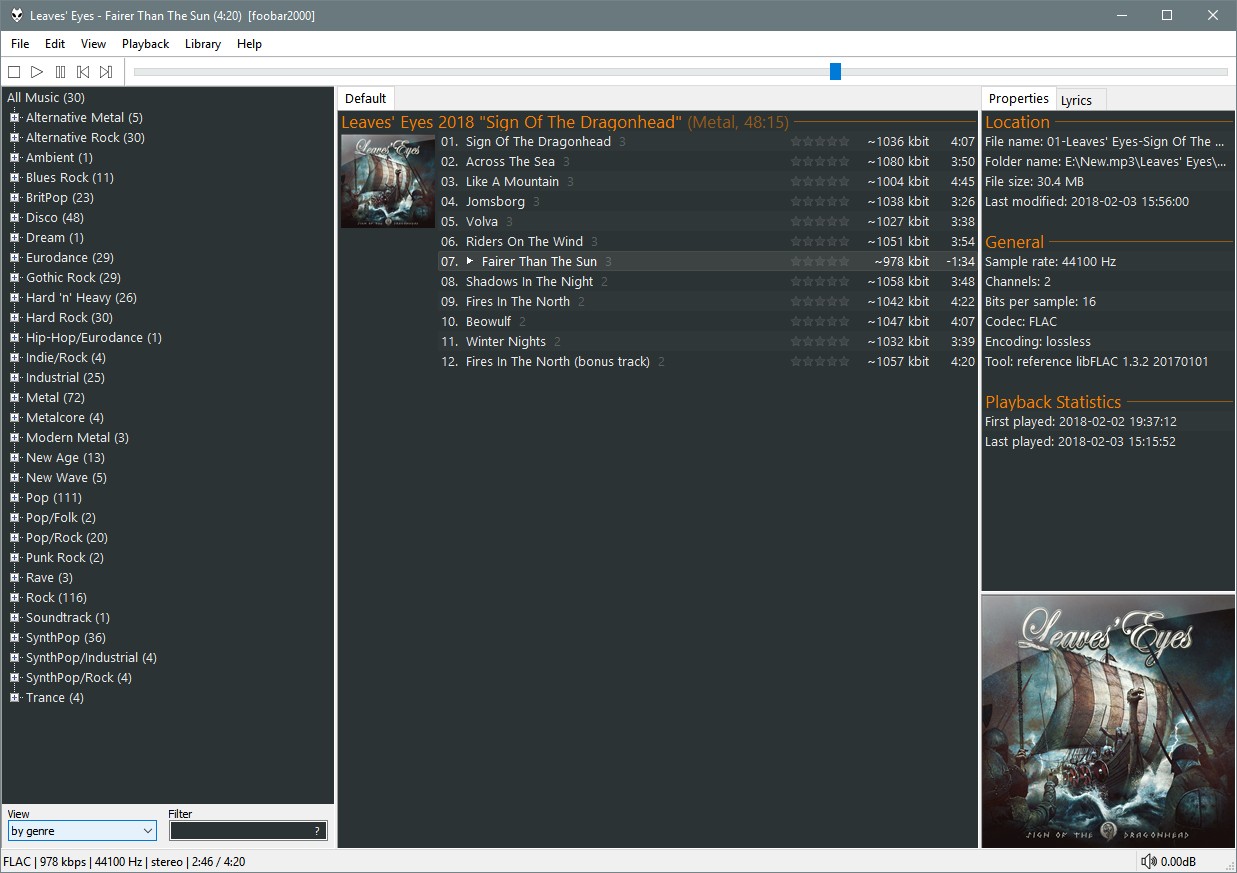This screenshot has width=1237, height=873.
Task: Click the File name property row
Action: click(1108, 142)
